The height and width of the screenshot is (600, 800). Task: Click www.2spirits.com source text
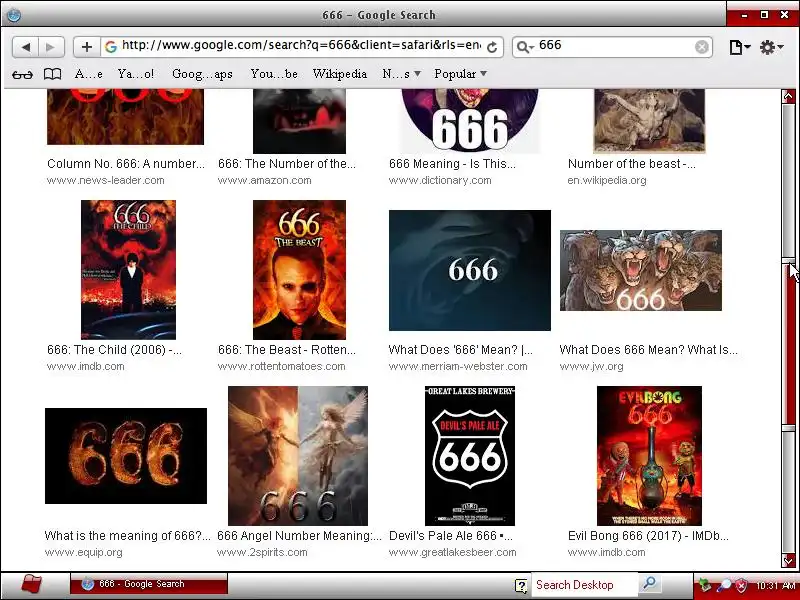point(262,552)
